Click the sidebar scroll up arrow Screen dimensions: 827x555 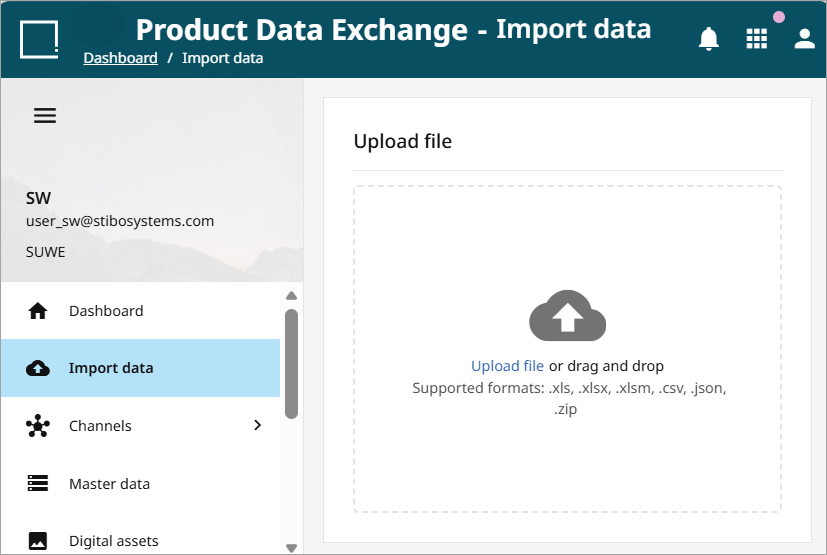click(x=291, y=295)
